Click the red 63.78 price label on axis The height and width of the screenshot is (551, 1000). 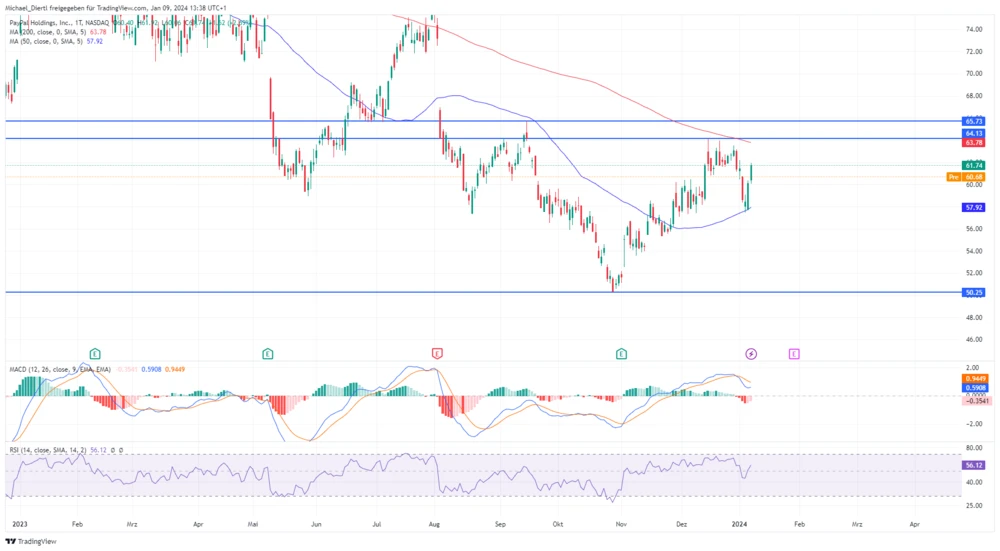tap(974, 143)
